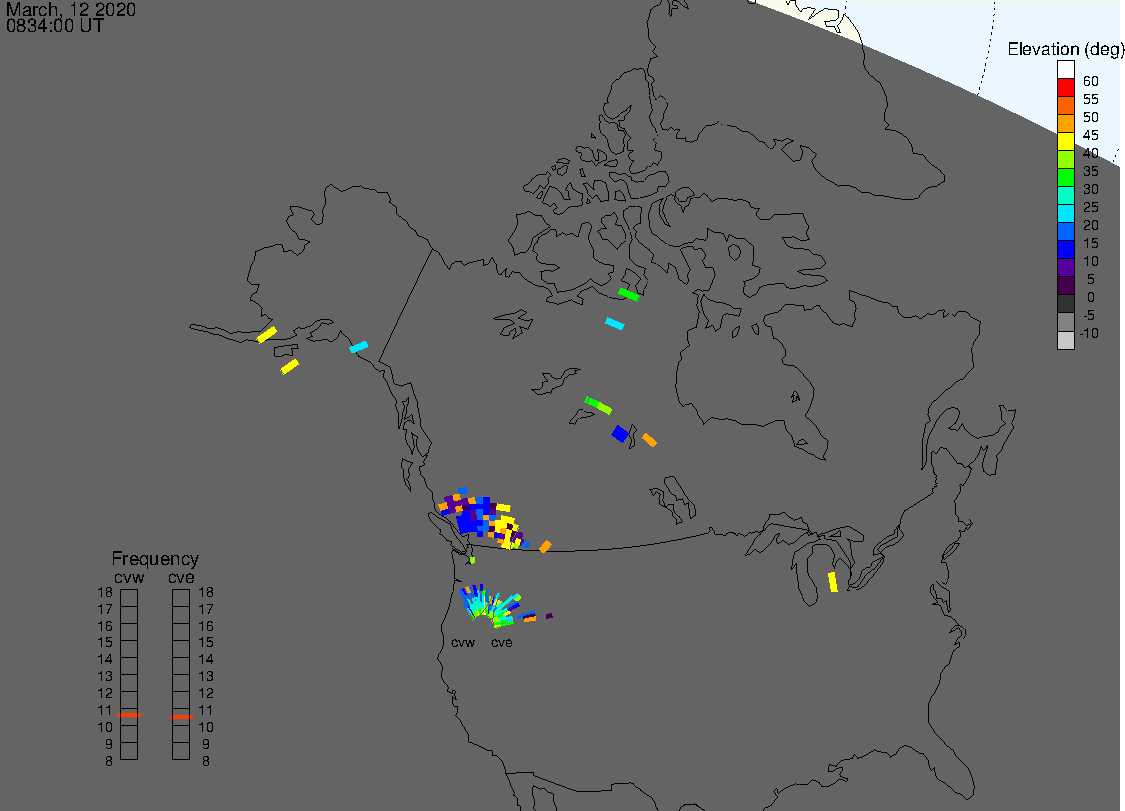Click the top cell of the cvw frequency bar

pyautogui.click(x=129, y=598)
